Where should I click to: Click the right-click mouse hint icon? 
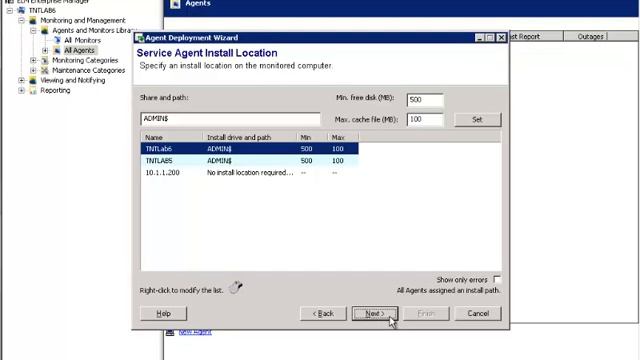pos(236,287)
